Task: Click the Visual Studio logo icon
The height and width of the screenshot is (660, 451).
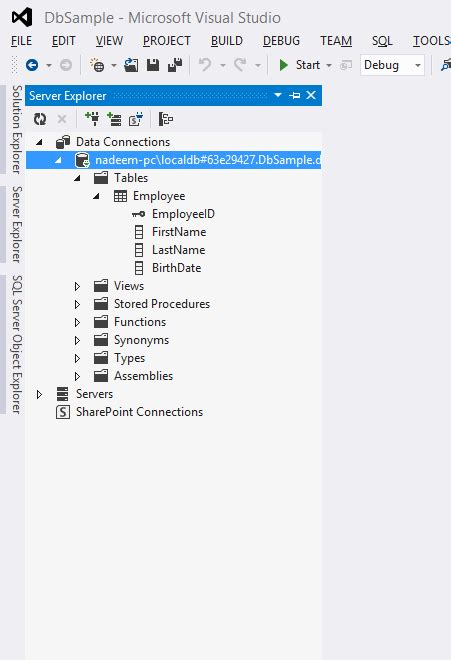Action: (x=22, y=18)
